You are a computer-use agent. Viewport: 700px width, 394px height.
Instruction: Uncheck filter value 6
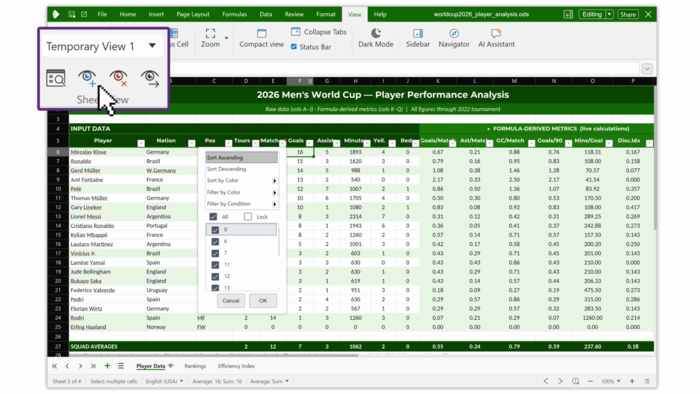[215, 241]
